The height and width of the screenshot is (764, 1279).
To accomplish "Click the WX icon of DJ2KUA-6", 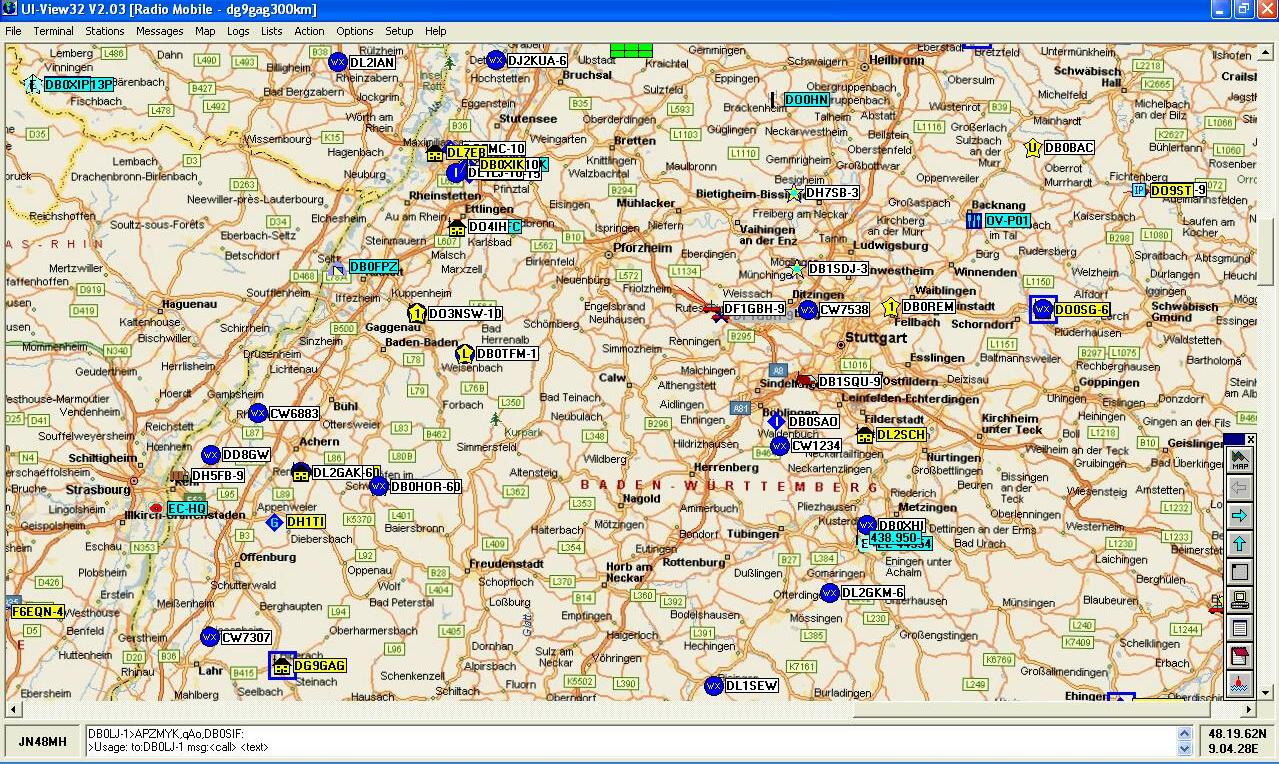I will pos(495,60).
